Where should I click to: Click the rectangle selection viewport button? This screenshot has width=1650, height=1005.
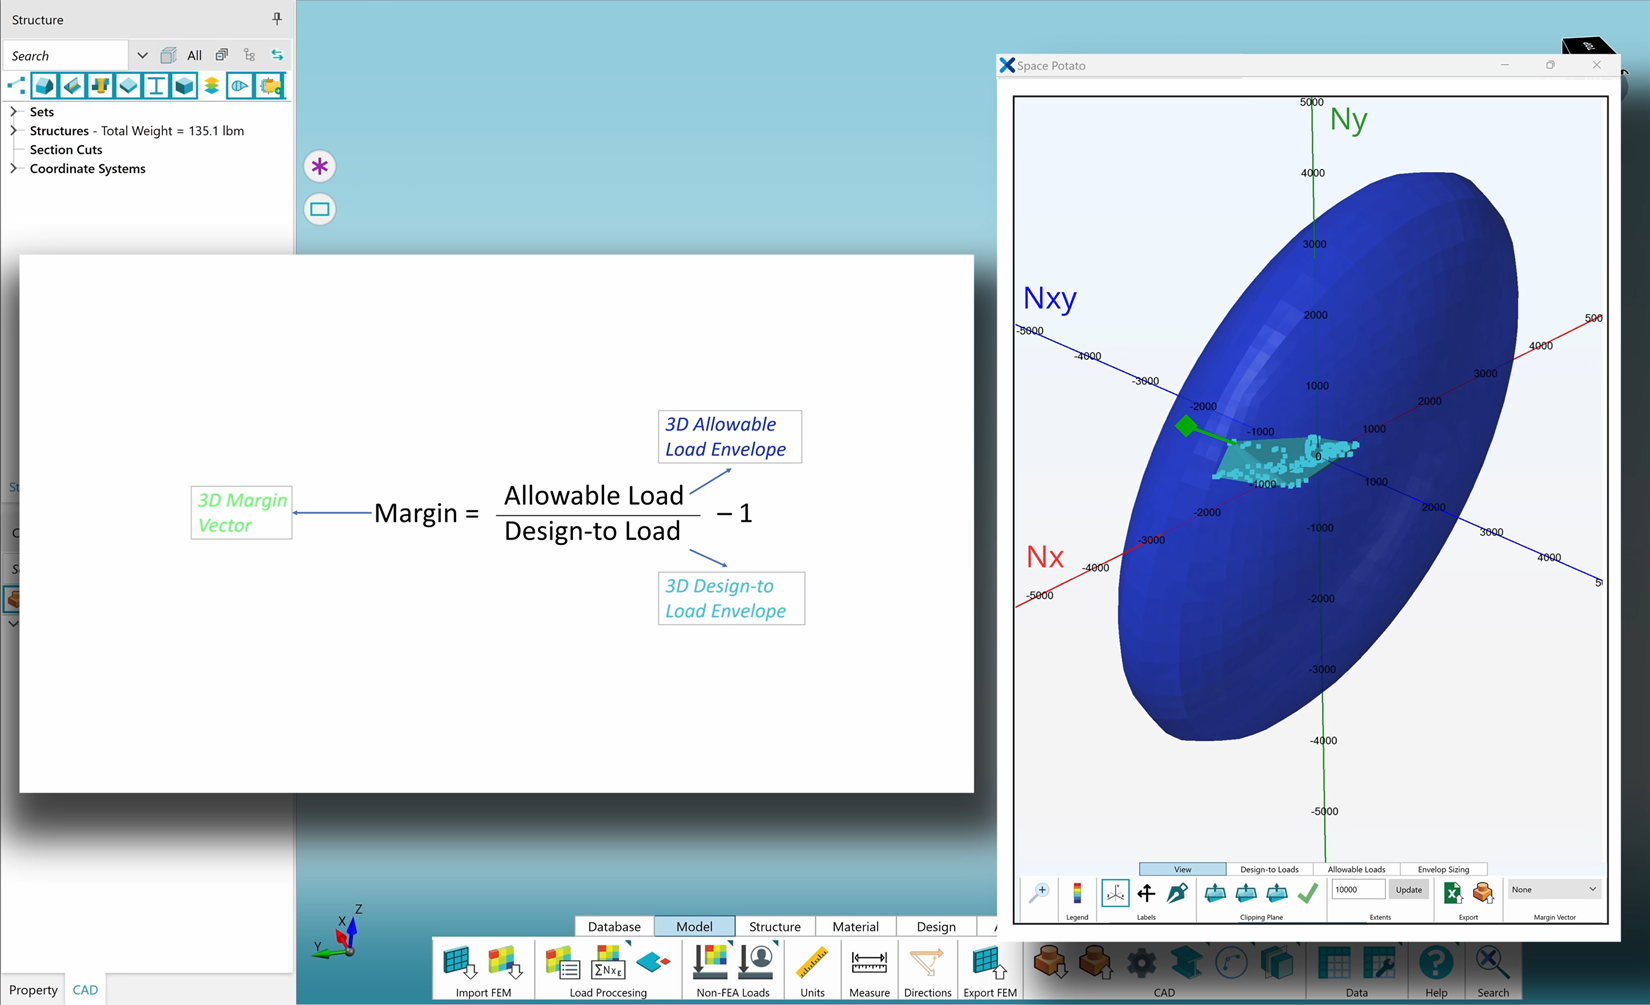[x=320, y=209]
